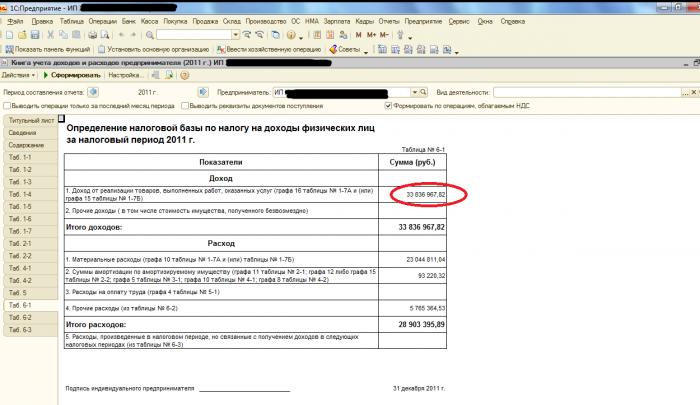
Task: Toggle Выводить реквизиты документов поступления checkbox
Action: pyautogui.click(x=185, y=106)
